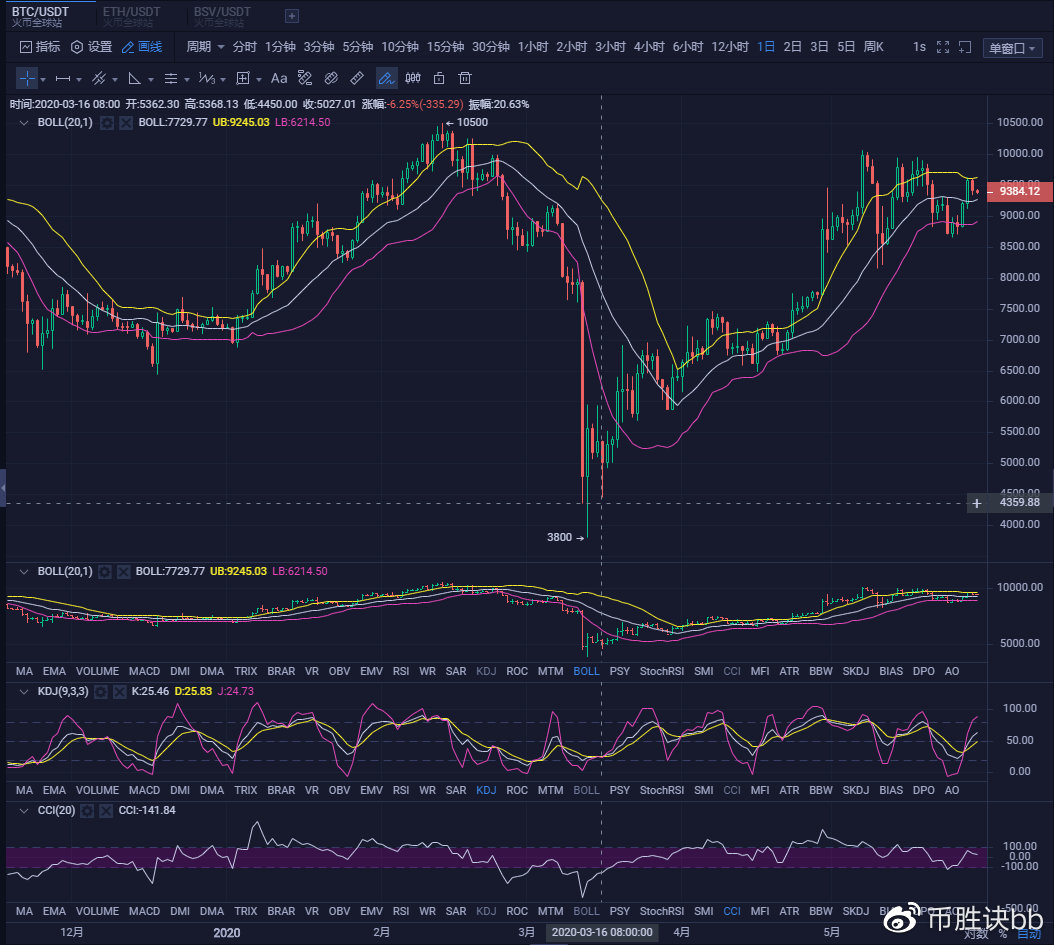Select the triangle angle drawing tool

134,79
